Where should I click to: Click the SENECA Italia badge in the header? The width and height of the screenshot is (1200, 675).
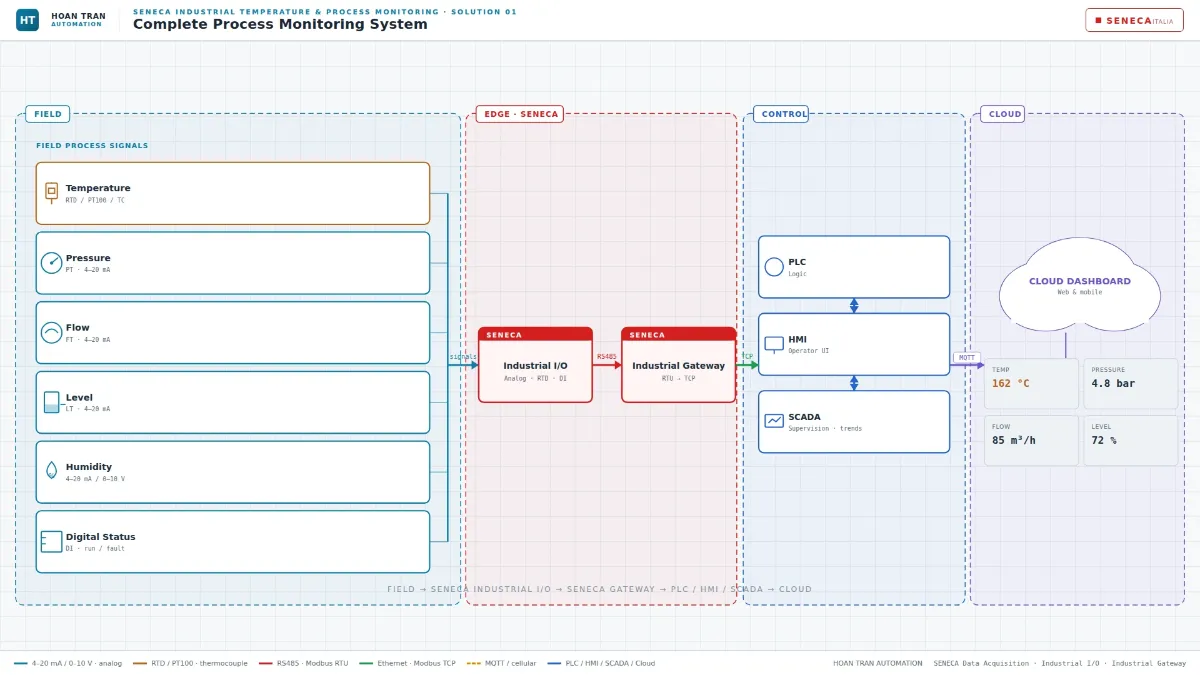click(x=1134, y=20)
